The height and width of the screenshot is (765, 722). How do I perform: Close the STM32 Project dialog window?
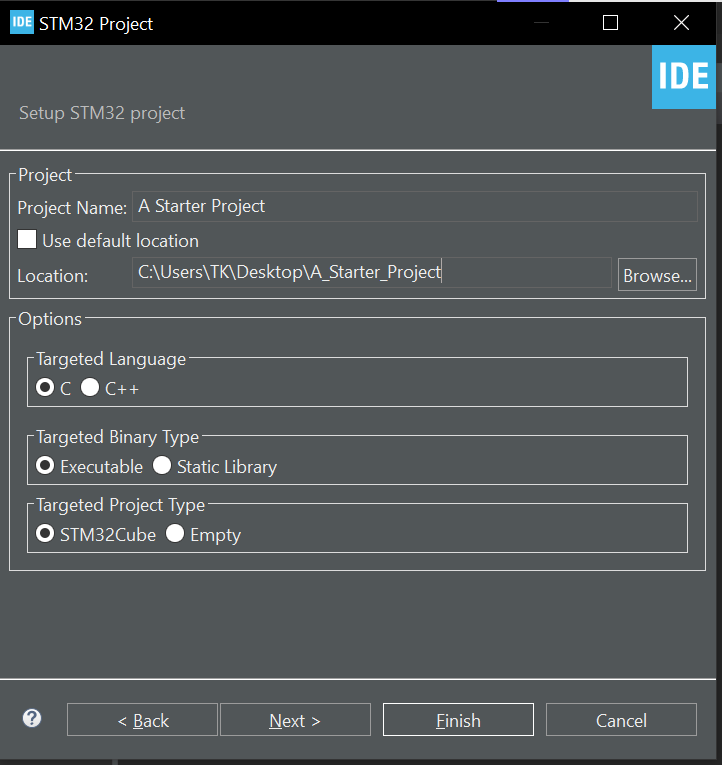coord(681,23)
